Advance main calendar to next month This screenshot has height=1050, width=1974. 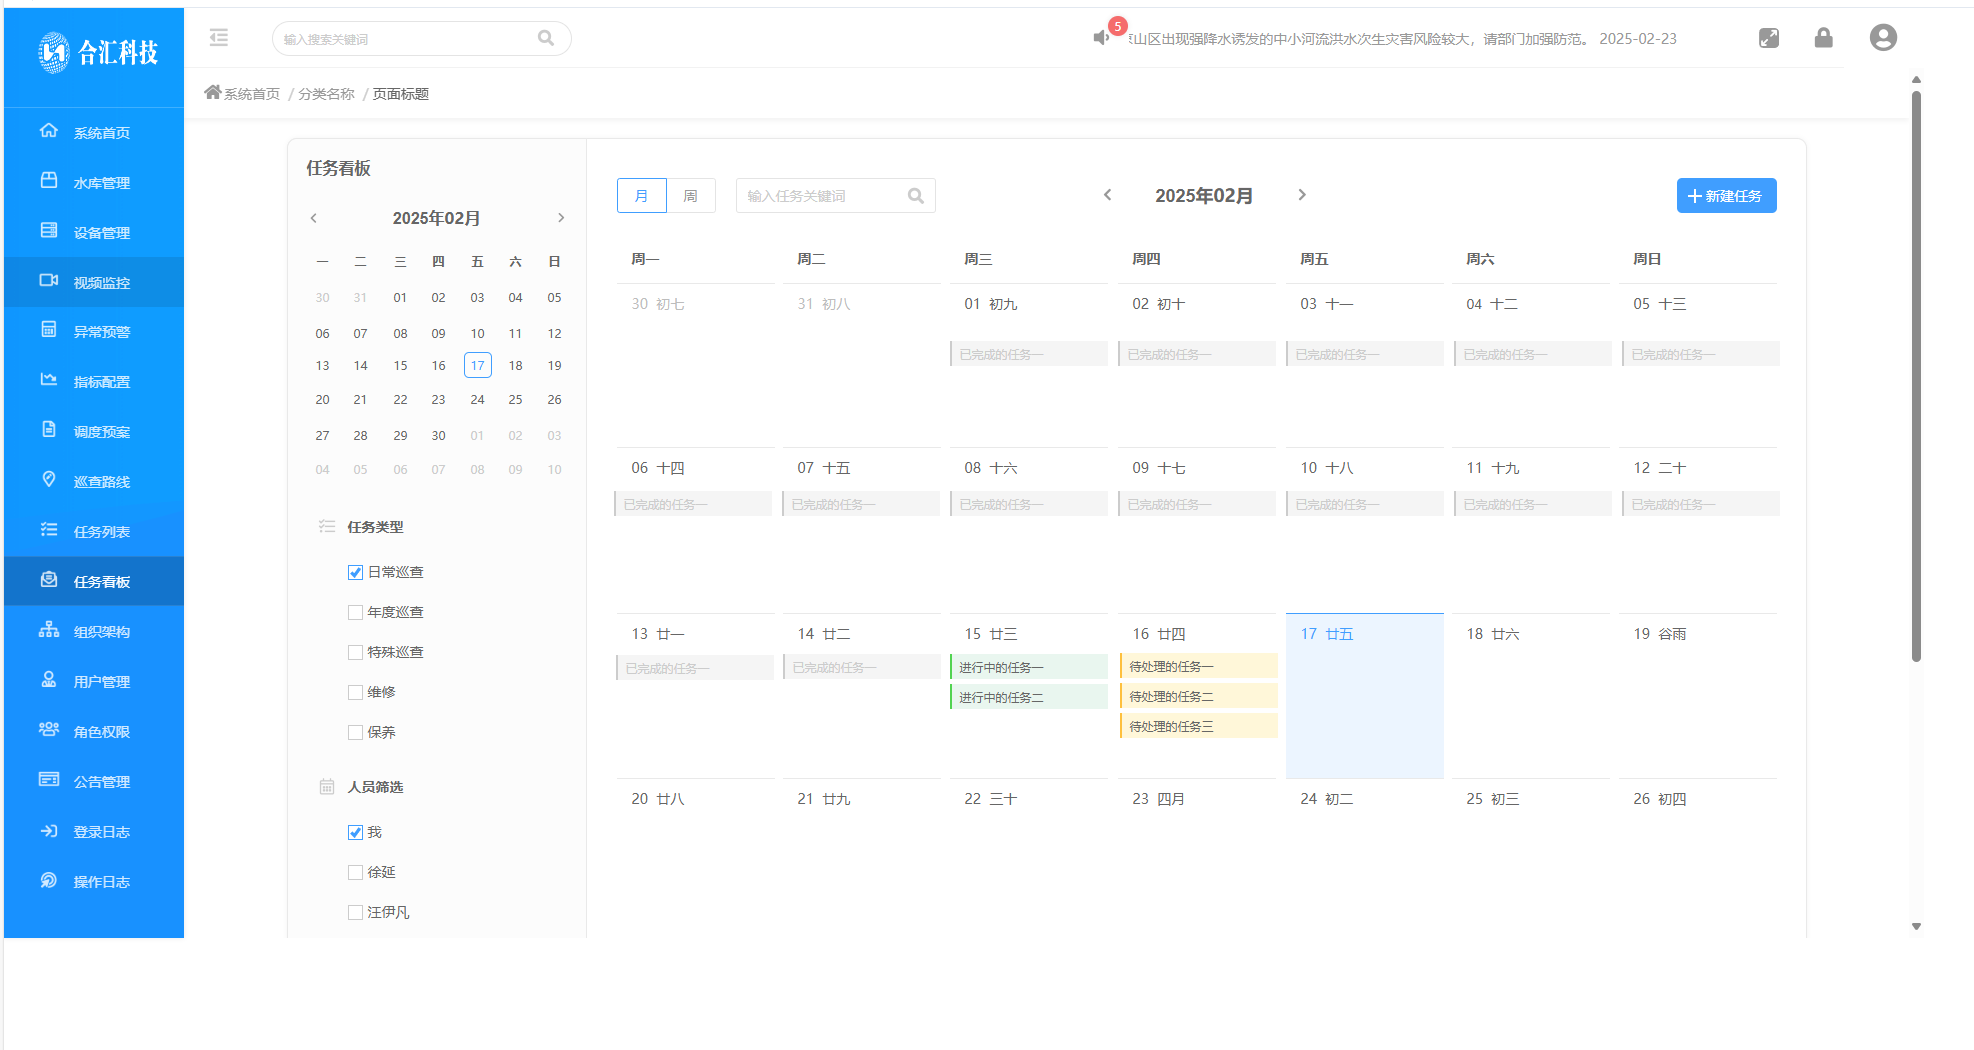click(1301, 195)
